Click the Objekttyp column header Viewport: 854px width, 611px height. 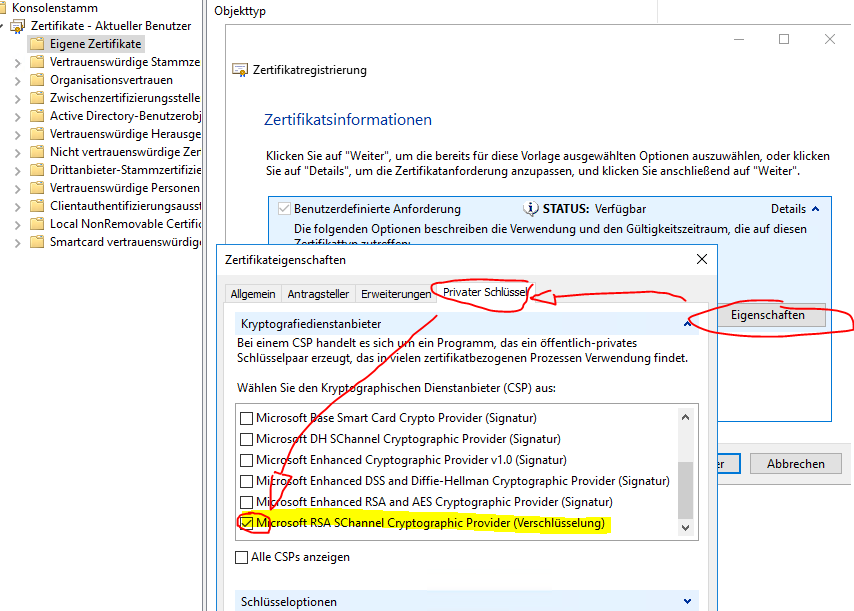pyautogui.click(x=240, y=11)
